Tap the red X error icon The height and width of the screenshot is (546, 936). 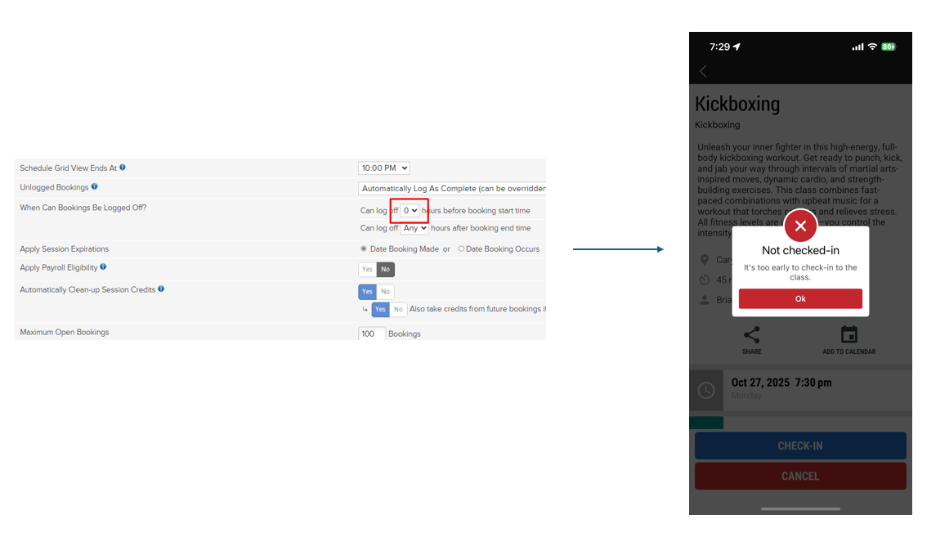click(800, 226)
